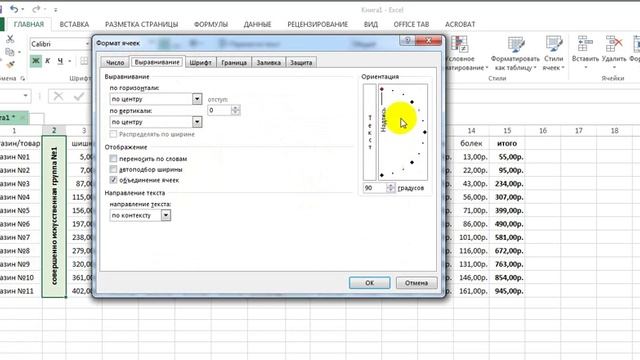Click the Cut scissors icon
Screen dimensions: 640x360
[x=10, y=39]
